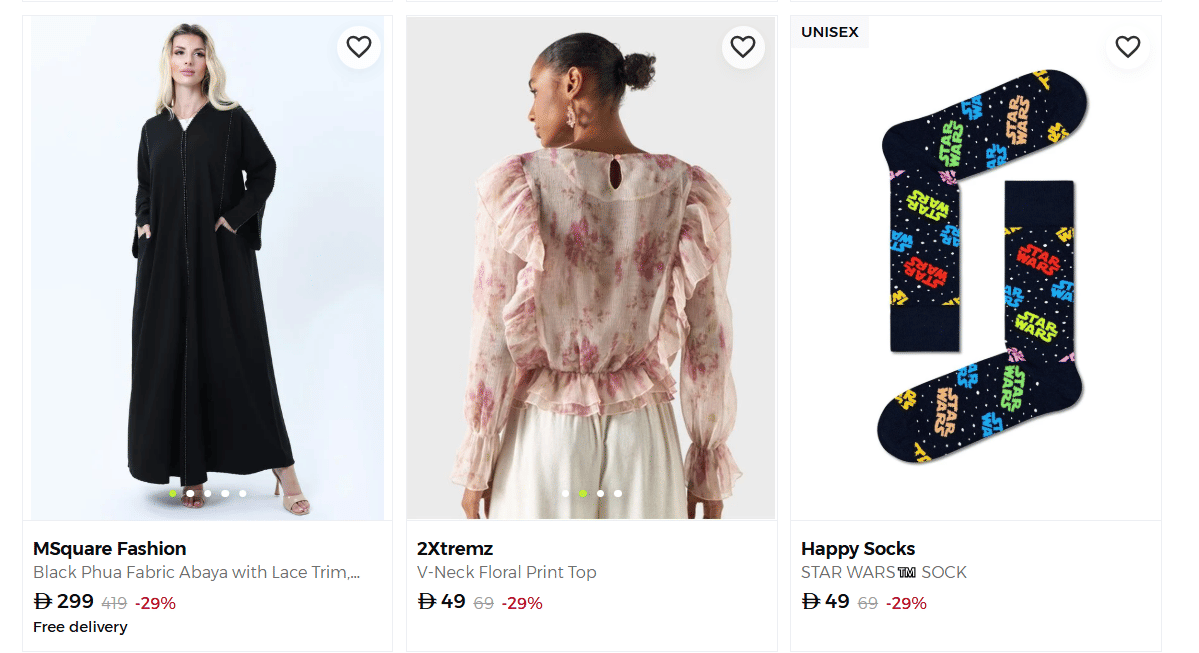Click the 2Xtremz brand name
Screen dimensions: 1199x653
pyautogui.click(x=455, y=548)
